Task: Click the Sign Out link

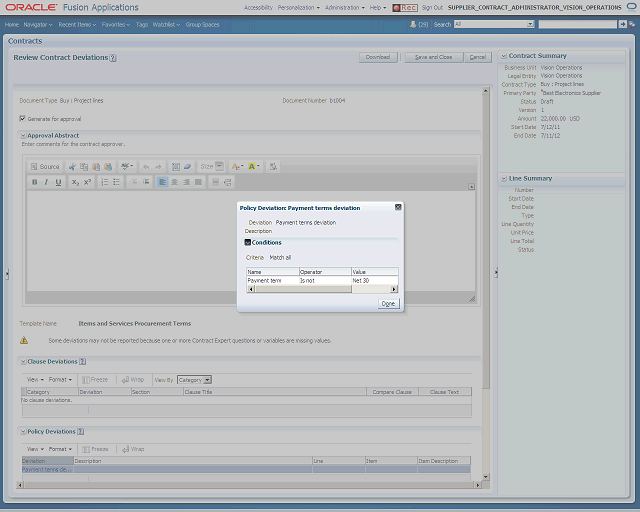Action: pos(432,7)
